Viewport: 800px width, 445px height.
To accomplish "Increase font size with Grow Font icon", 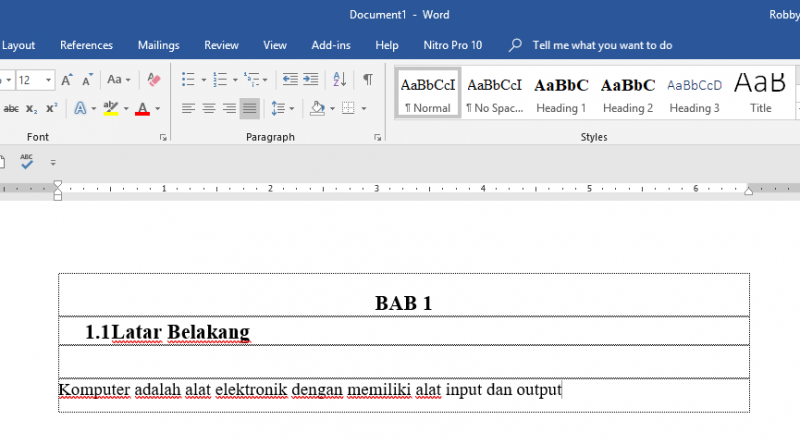I will tap(66, 80).
